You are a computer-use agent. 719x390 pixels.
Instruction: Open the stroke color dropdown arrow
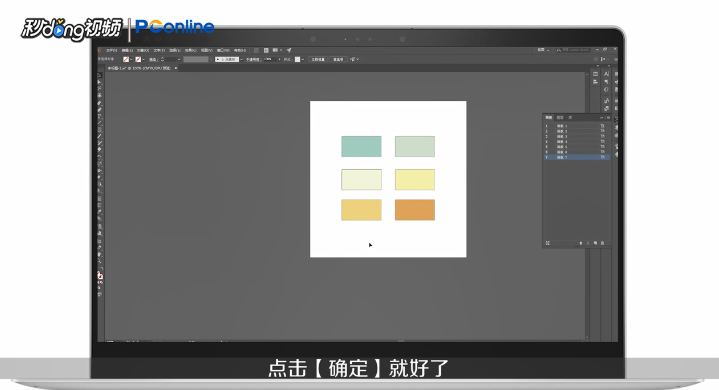(144, 59)
